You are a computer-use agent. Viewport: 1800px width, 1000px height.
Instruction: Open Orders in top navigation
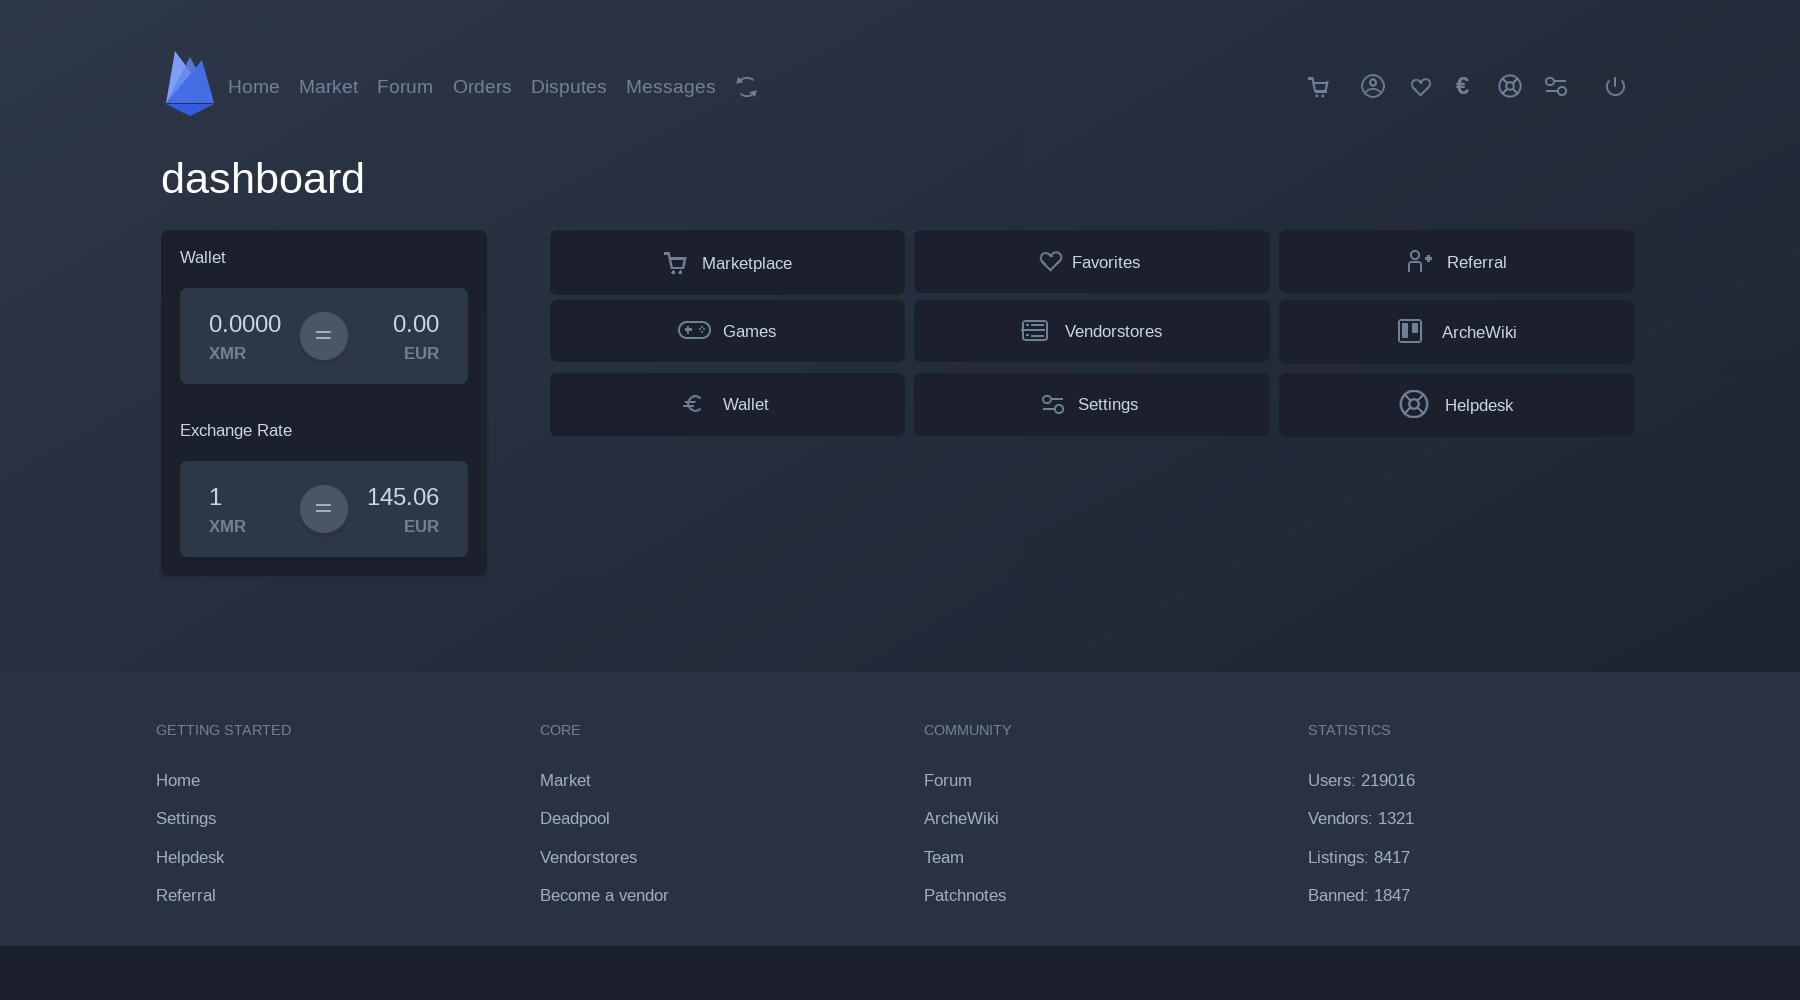(482, 87)
